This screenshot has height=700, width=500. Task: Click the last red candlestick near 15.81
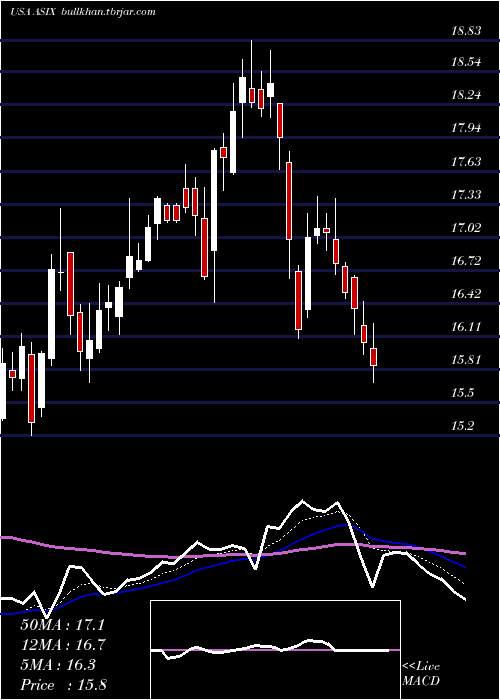(x=374, y=357)
